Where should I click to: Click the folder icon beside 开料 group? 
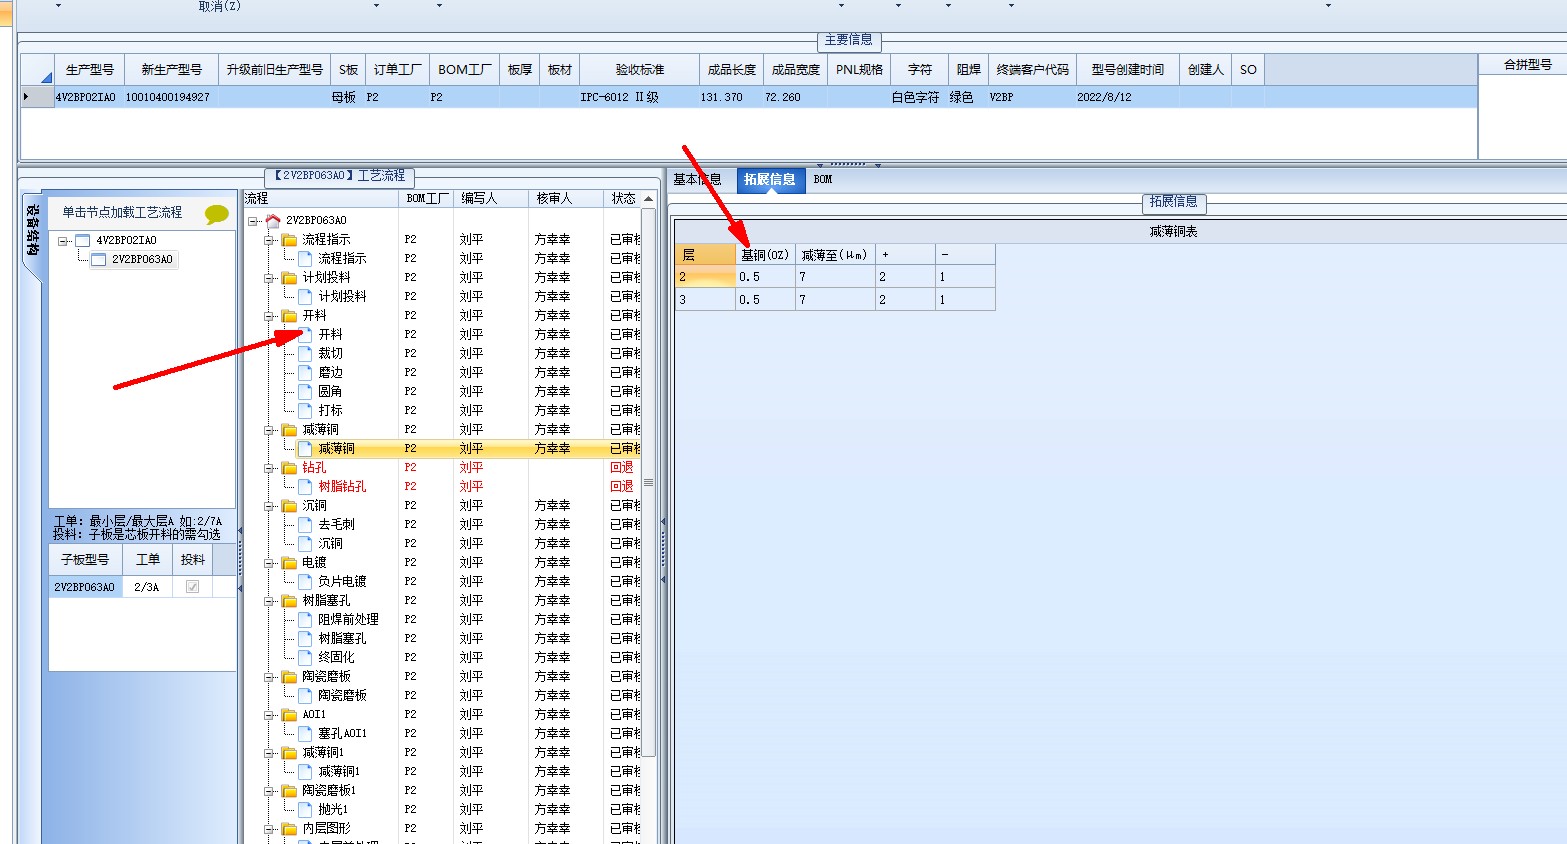(x=289, y=315)
